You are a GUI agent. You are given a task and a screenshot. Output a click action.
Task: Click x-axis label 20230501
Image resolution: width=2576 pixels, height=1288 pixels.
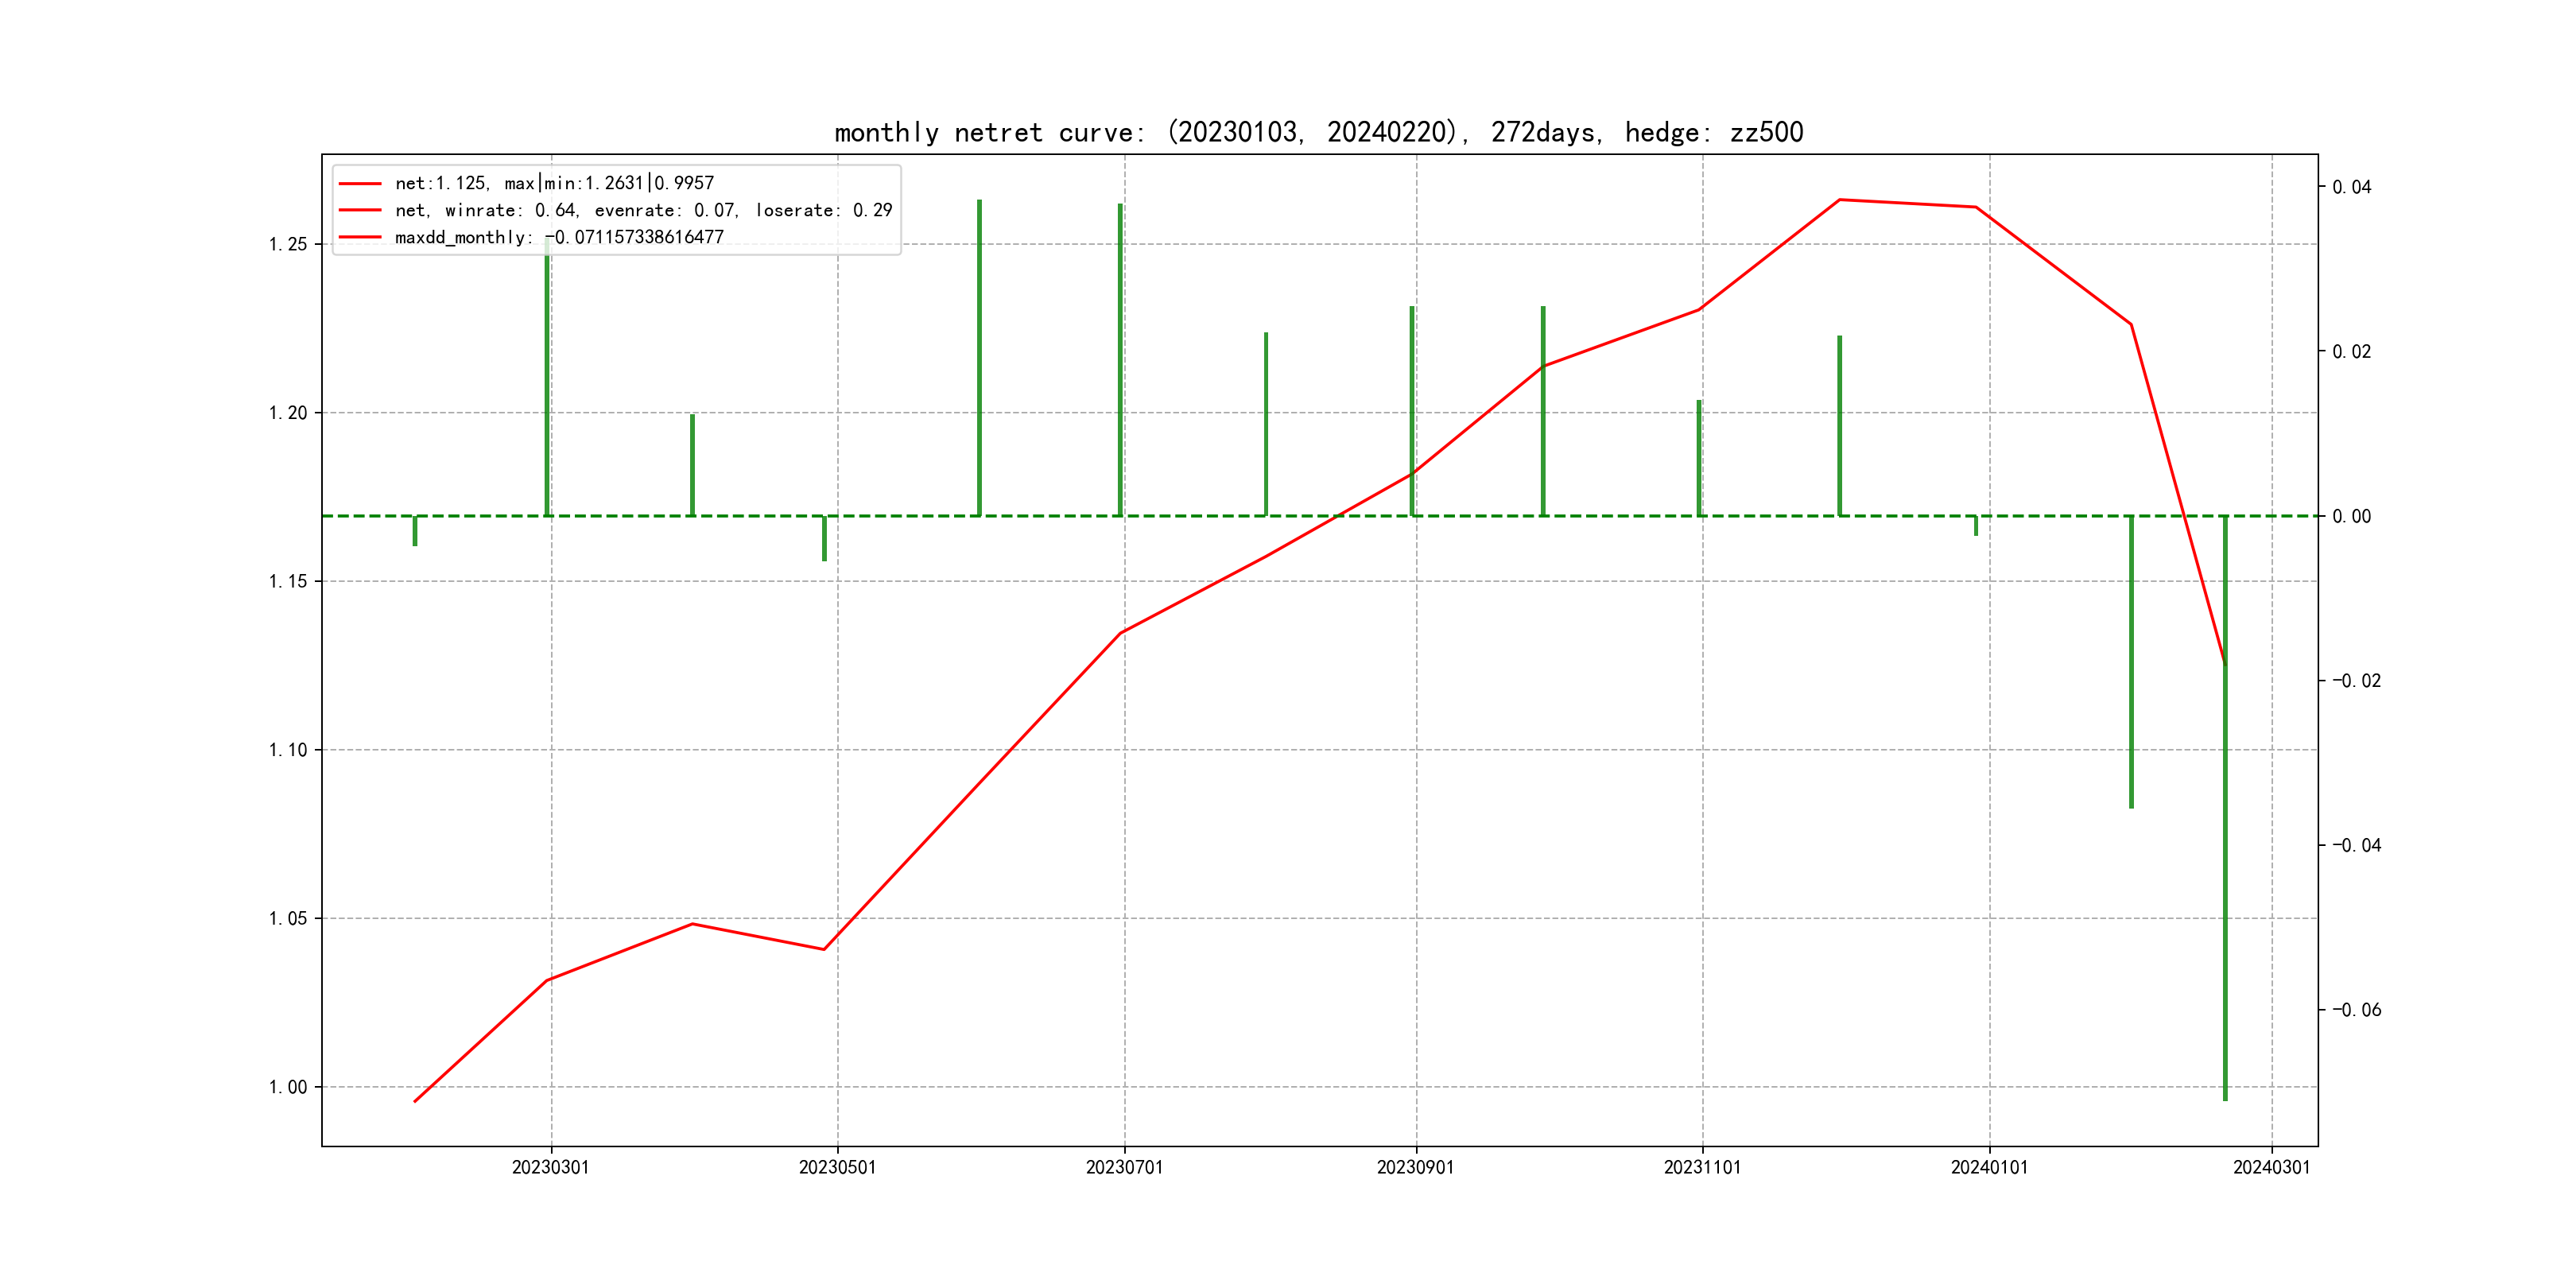pos(837,1167)
